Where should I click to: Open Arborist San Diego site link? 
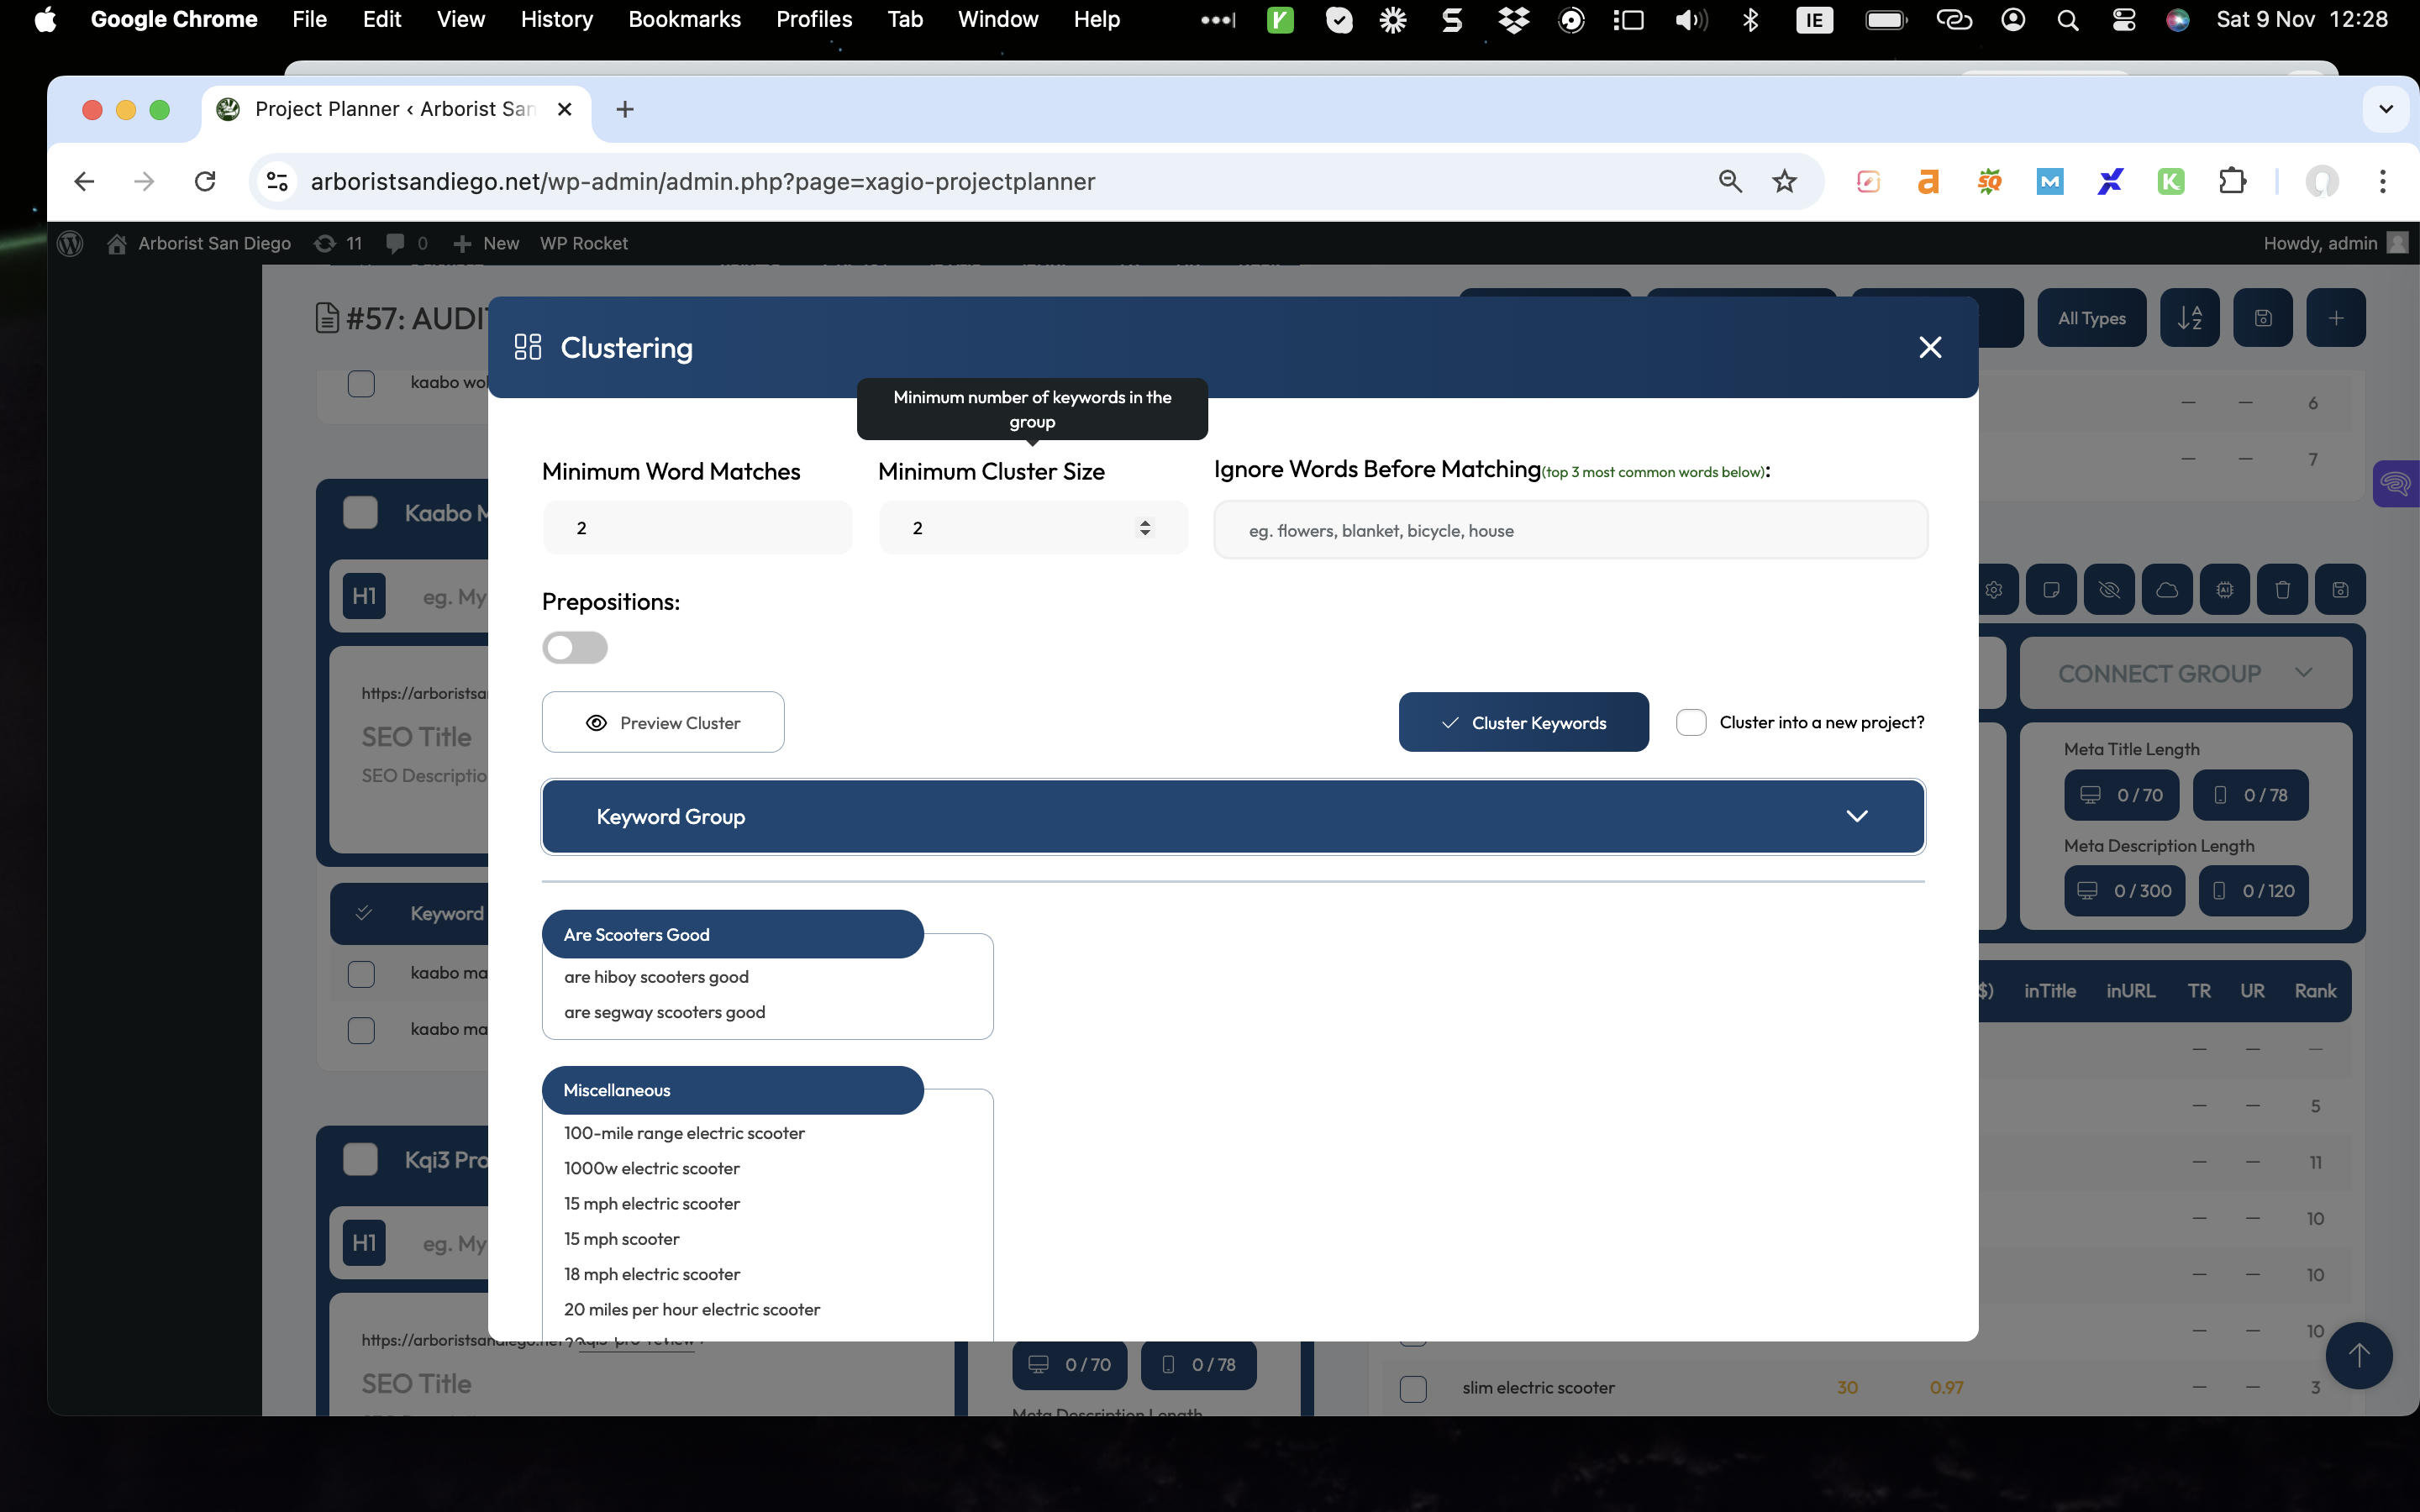point(198,243)
